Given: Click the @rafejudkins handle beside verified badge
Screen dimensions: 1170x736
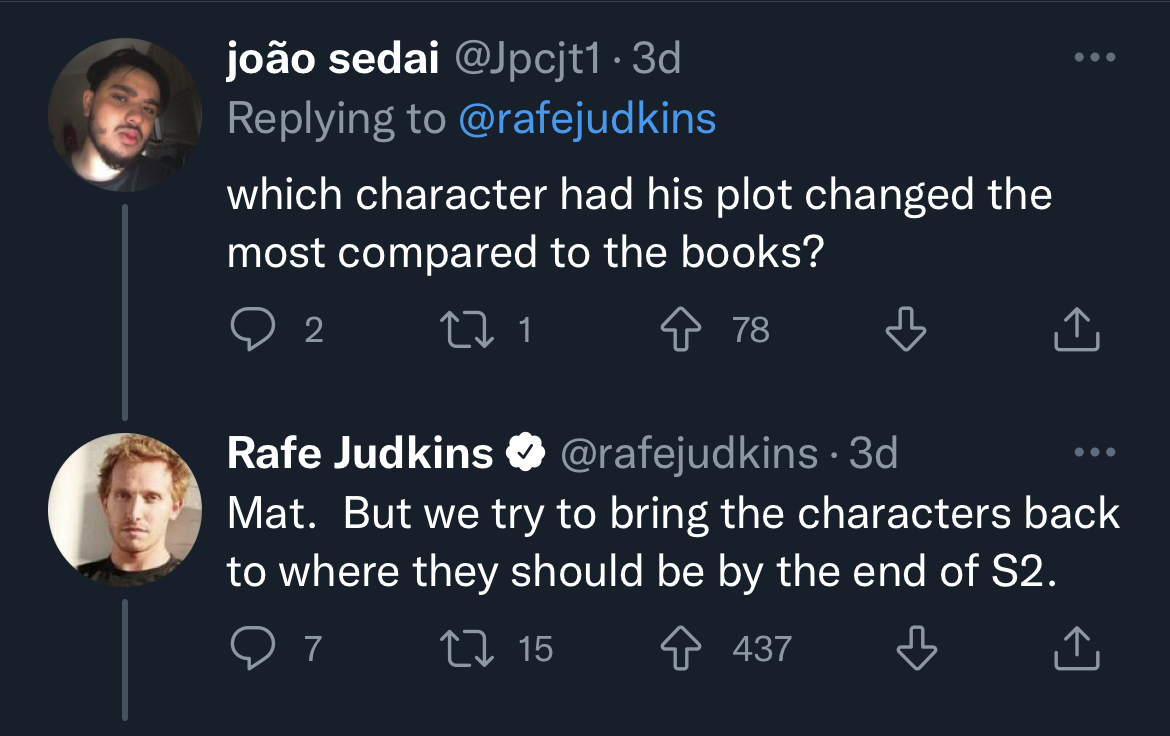Looking at the screenshot, I should (x=690, y=454).
